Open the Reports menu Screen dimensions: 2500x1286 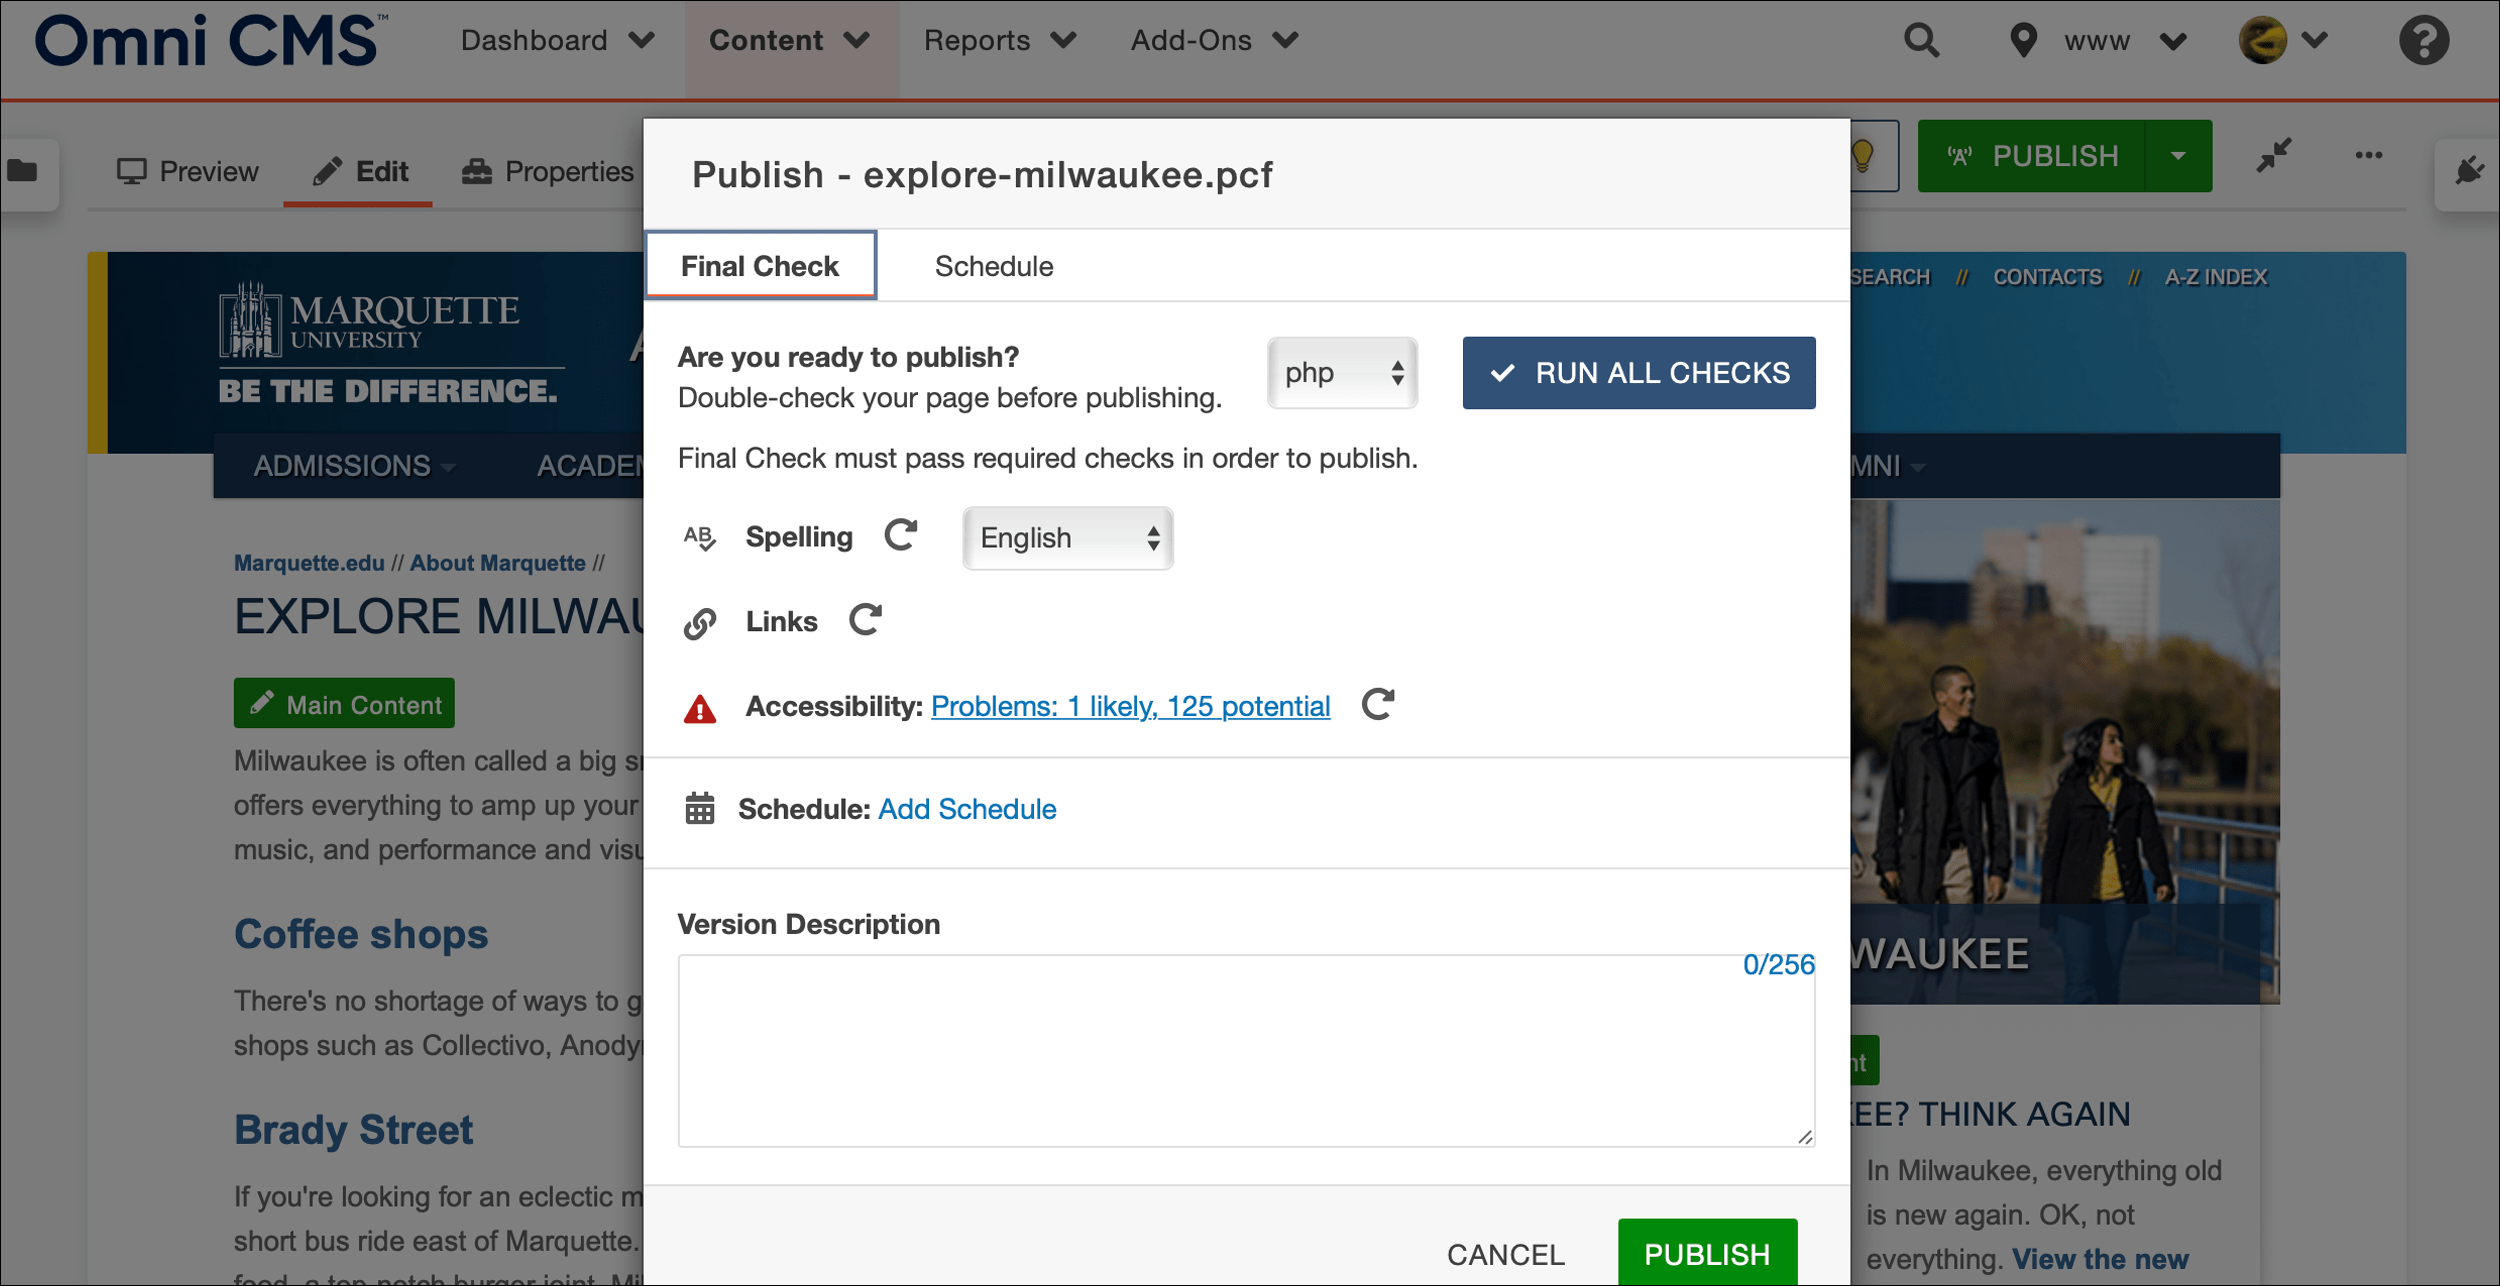(x=1000, y=41)
